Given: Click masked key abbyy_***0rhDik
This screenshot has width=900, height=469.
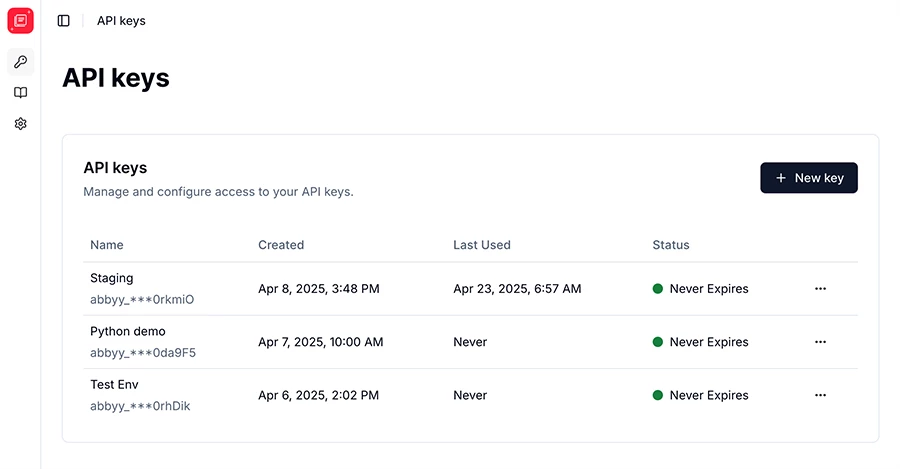Looking at the screenshot, I should click(140, 406).
